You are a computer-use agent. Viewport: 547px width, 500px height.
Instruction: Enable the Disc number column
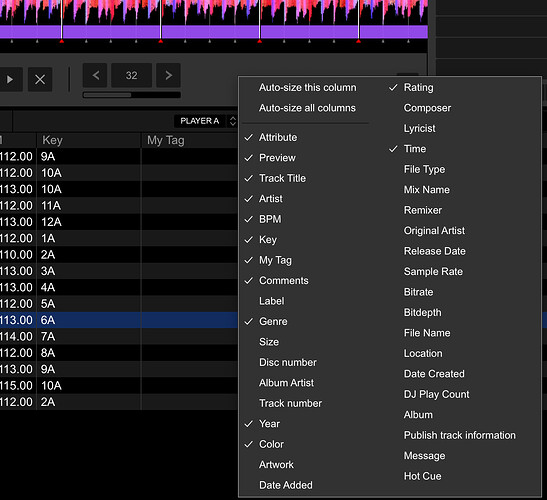pos(288,363)
